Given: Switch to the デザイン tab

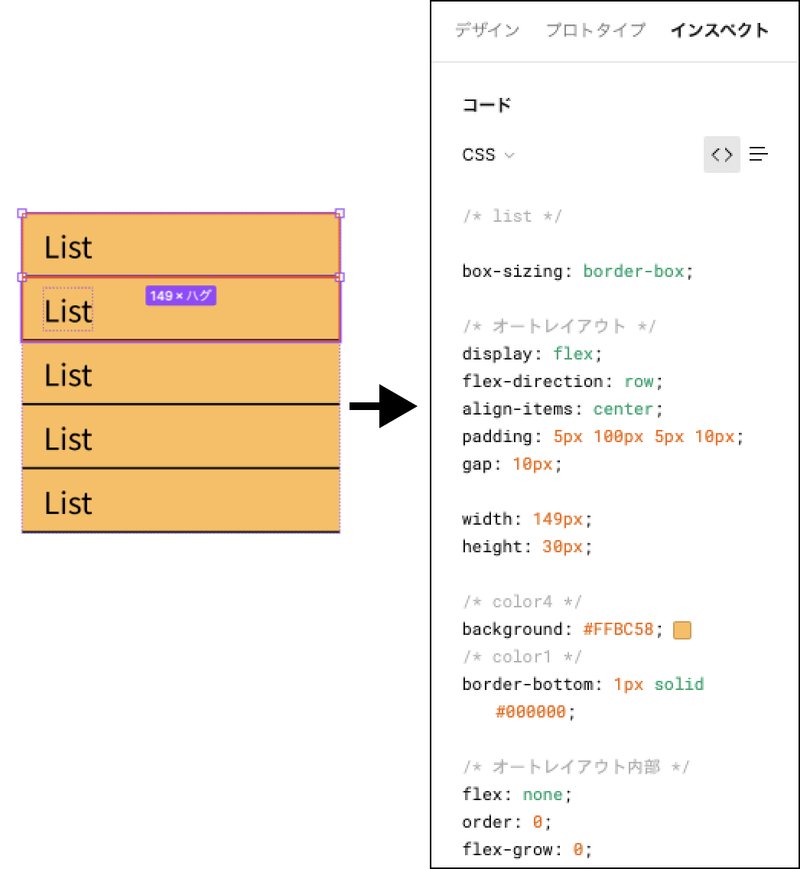Looking at the screenshot, I should tap(487, 30).
